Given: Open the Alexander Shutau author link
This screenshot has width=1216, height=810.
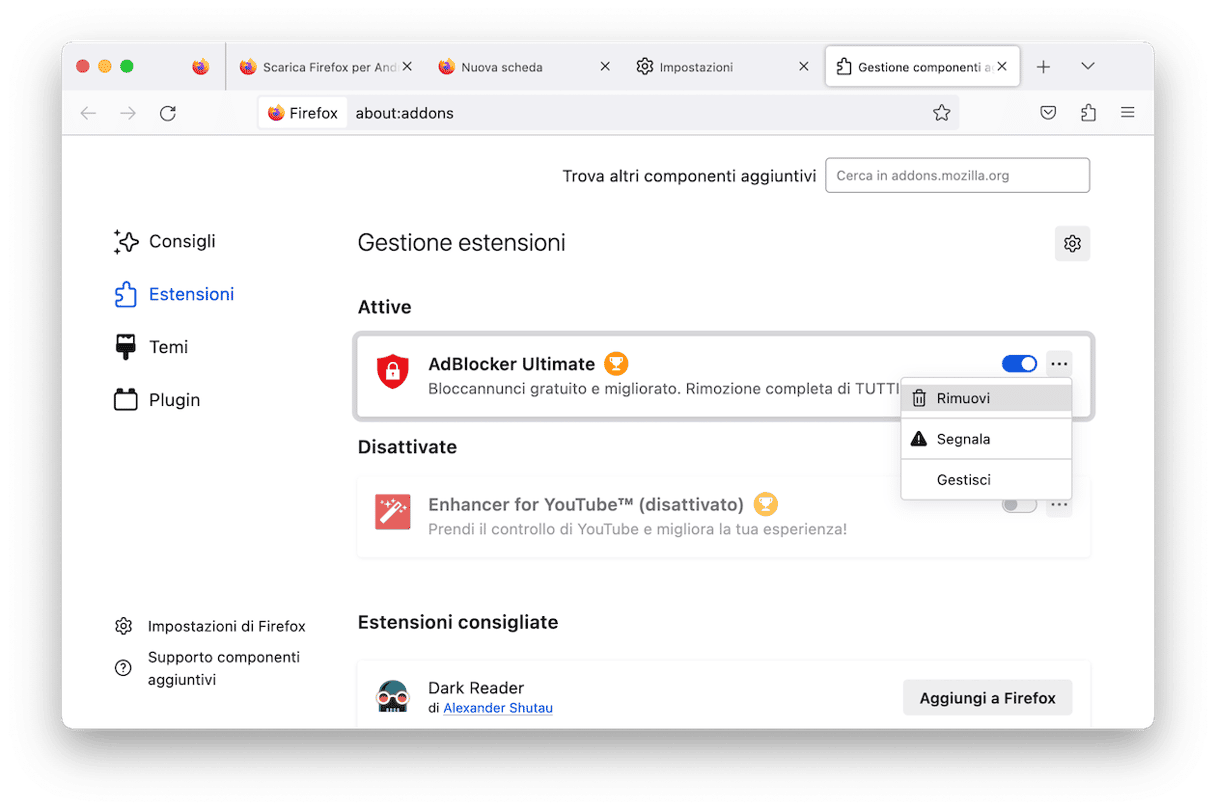Looking at the screenshot, I should point(498,708).
